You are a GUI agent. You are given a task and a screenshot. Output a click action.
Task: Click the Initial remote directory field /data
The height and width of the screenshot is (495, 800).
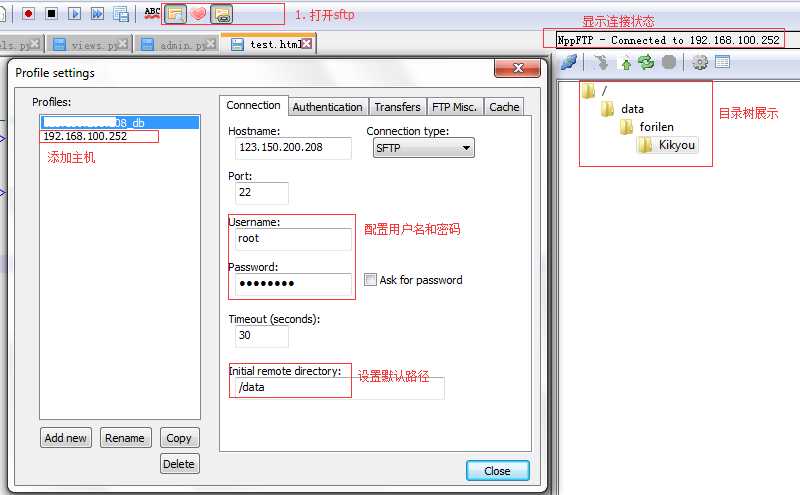(339, 387)
